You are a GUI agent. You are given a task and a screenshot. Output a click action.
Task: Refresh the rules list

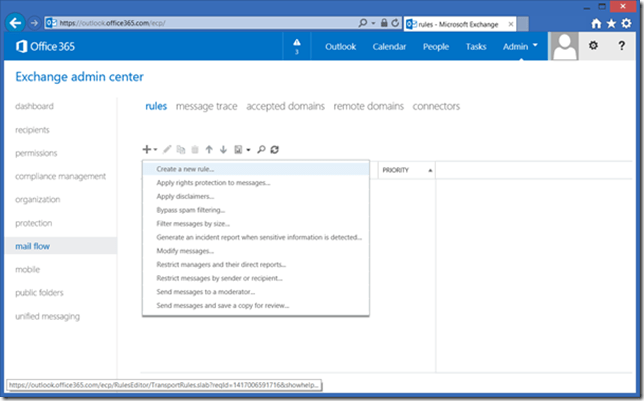pos(275,150)
